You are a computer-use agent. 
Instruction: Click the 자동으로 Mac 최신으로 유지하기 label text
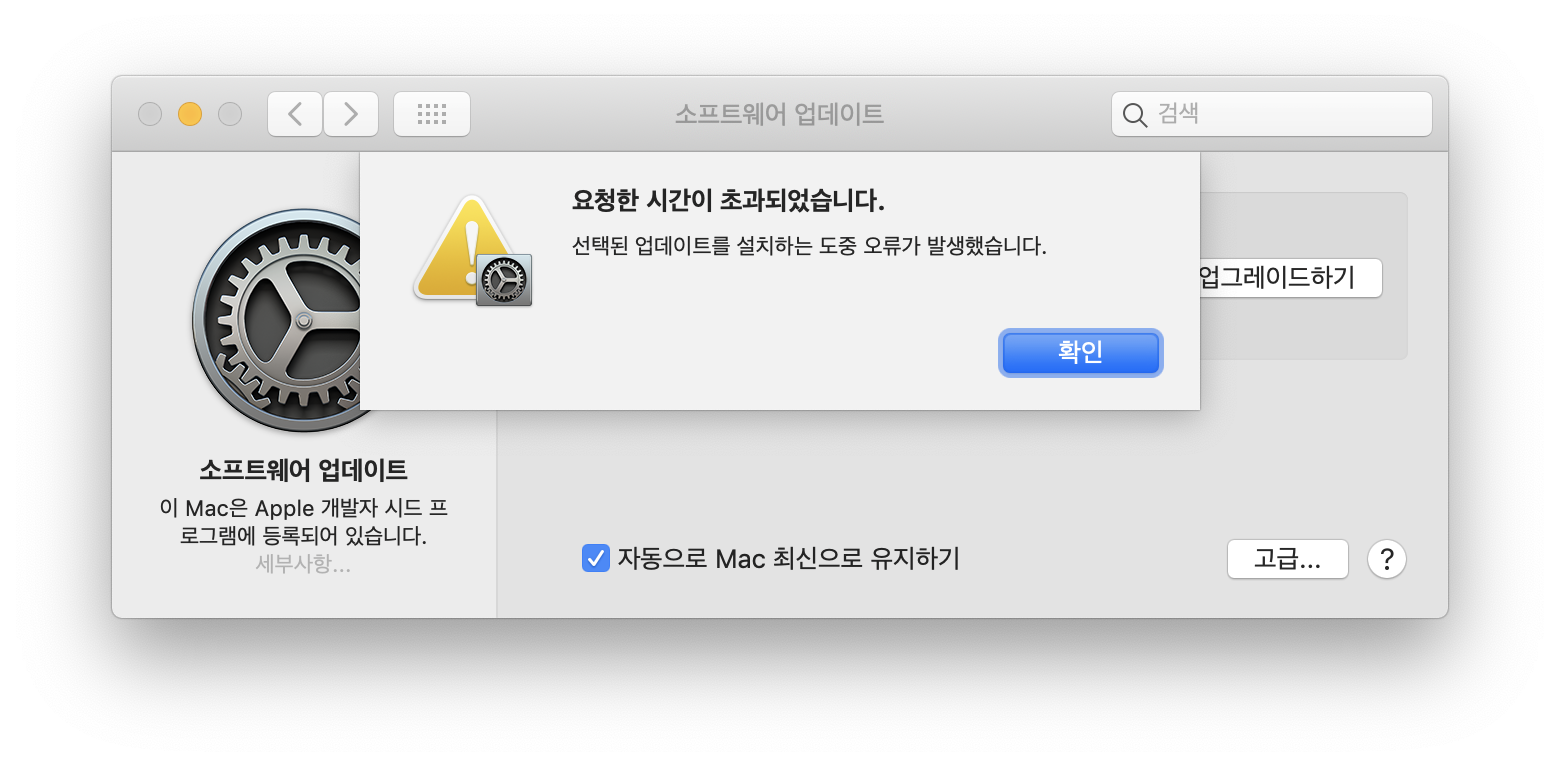click(x=788, y=558)
